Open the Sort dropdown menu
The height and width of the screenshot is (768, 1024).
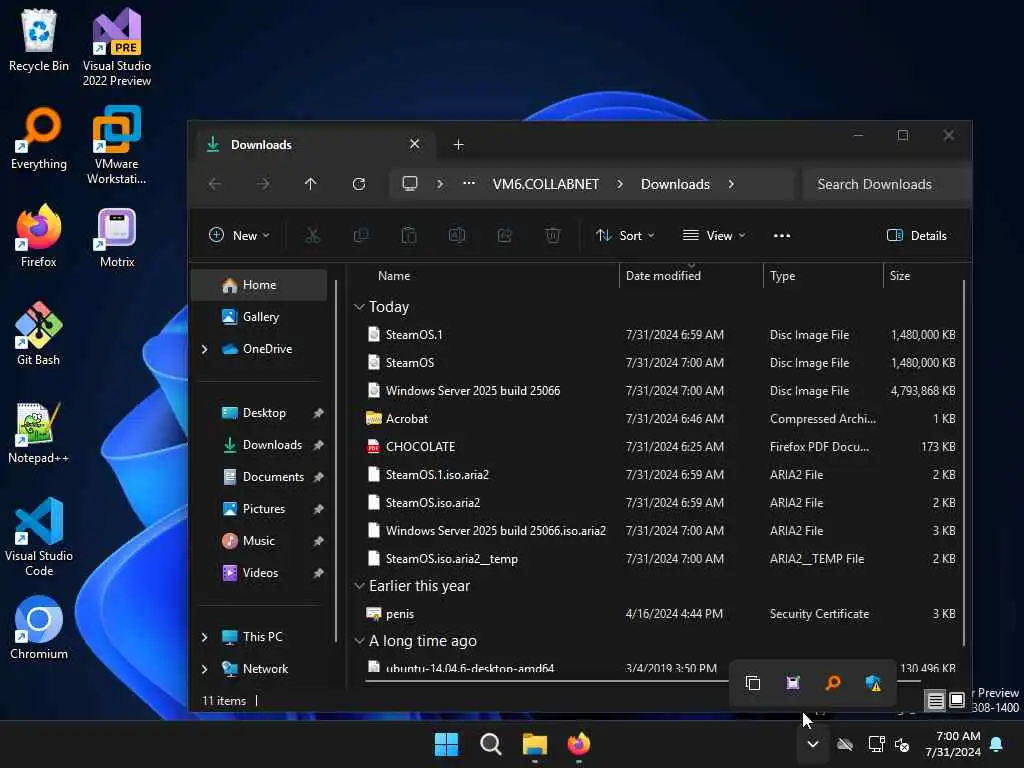tap(625, 236)
